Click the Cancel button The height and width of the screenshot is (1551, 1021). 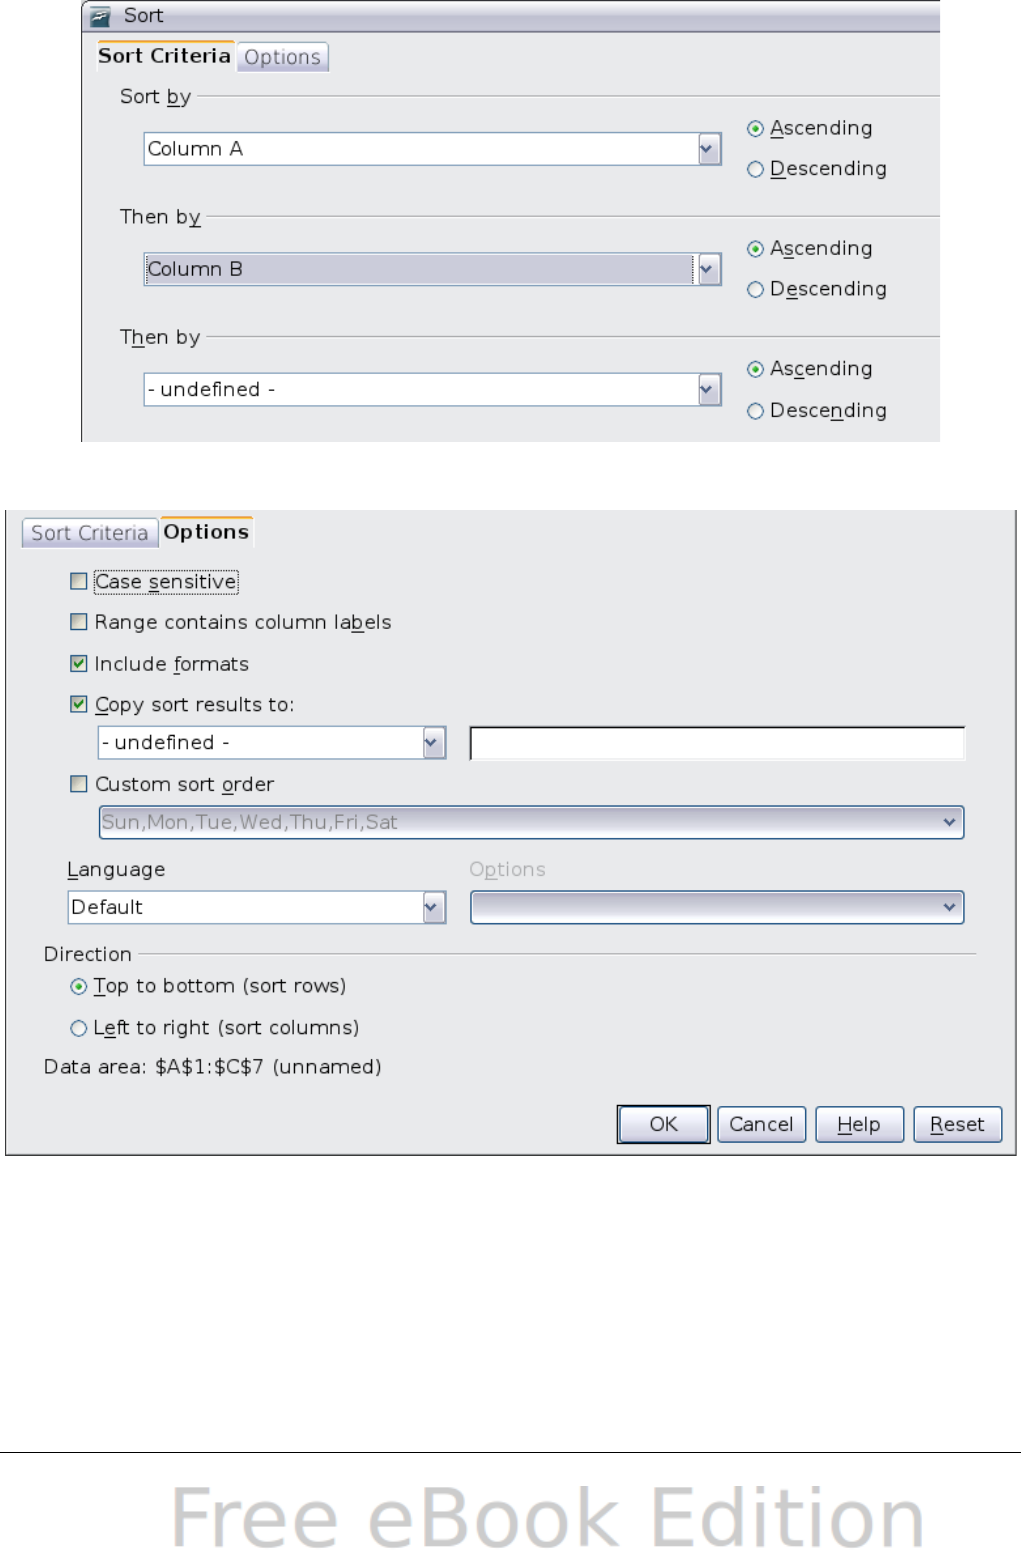[x=761, y=1124]
